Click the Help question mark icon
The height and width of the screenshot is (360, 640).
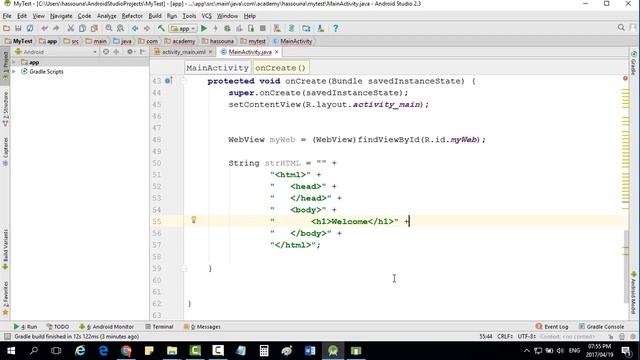(x=336, y=28)
